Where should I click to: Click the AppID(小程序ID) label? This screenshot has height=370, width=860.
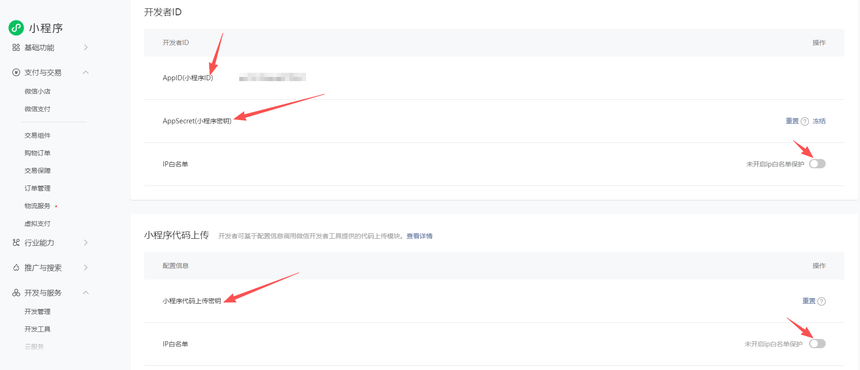click(188, 78)
